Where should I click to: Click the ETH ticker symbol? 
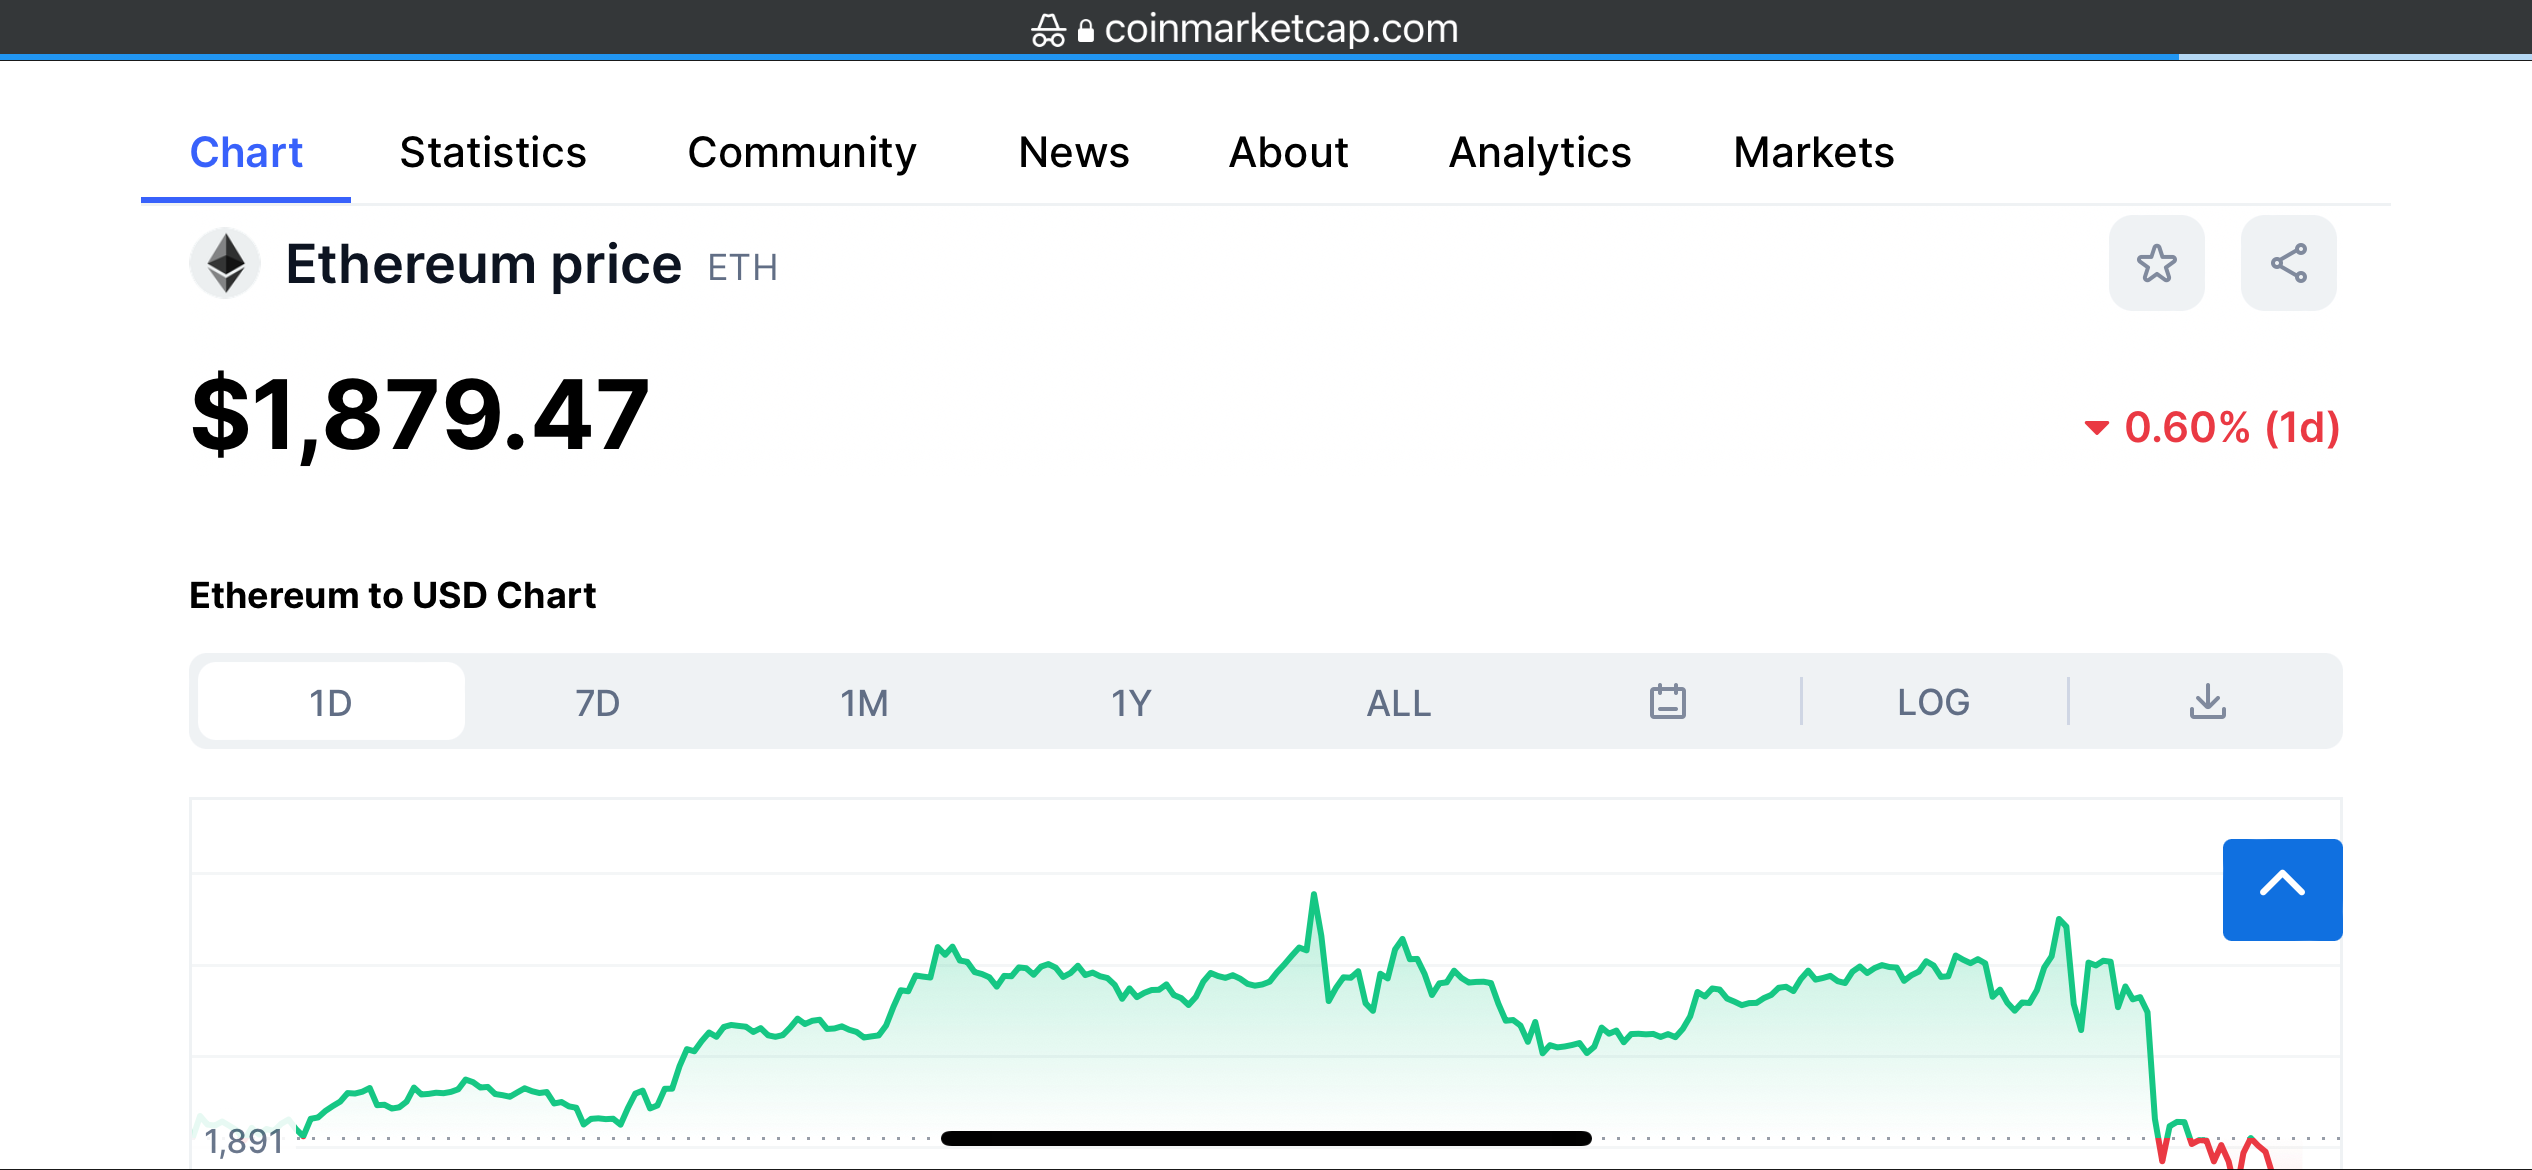tap(743, 268)
